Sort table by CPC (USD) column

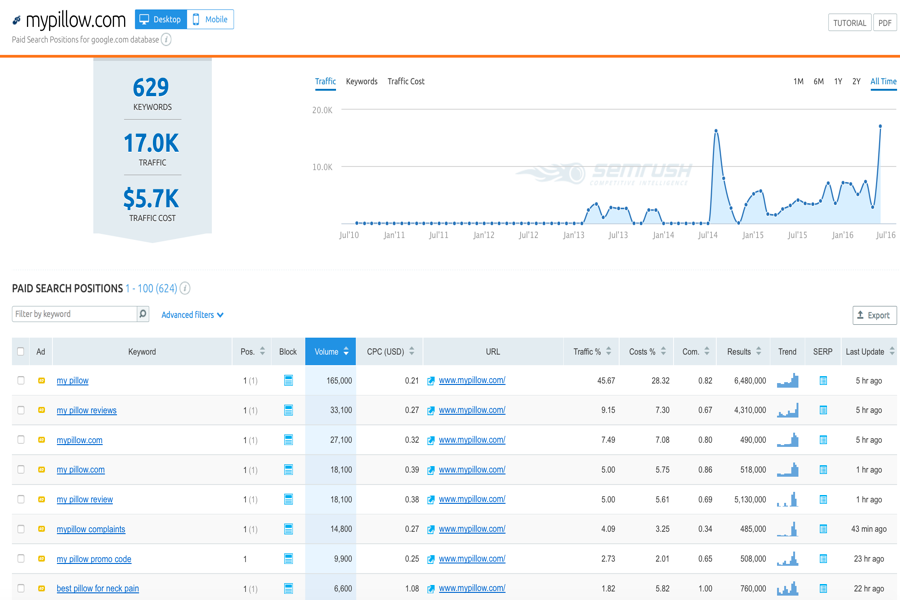(x=390, y=351)
